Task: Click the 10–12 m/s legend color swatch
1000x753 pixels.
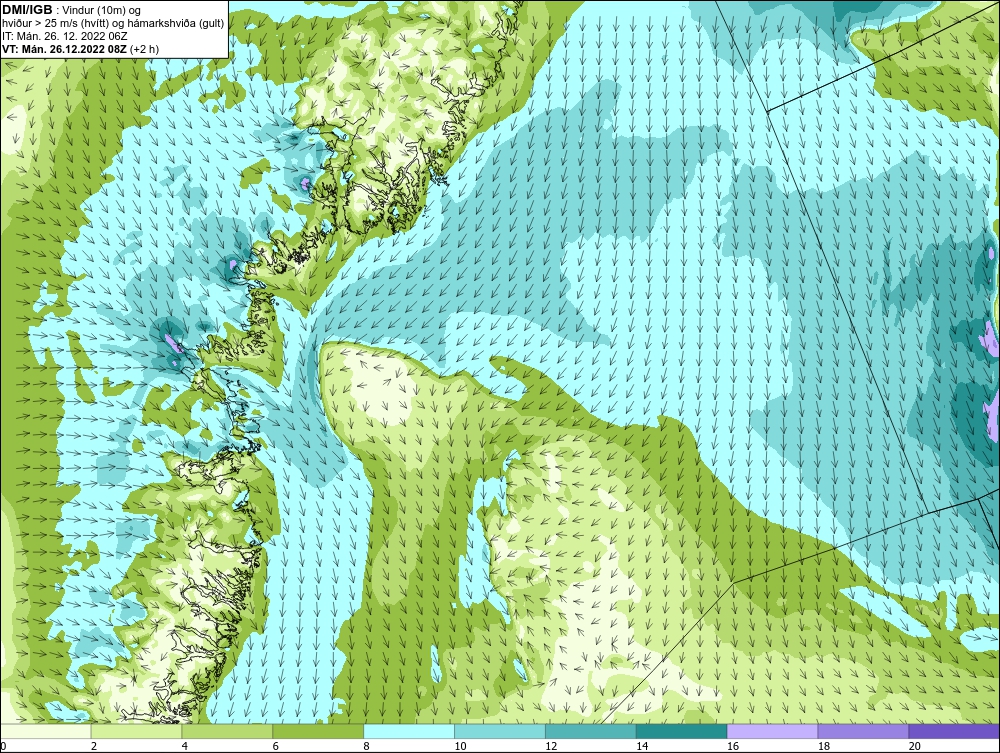Action: pyautogui.click(x=499, y=731)
